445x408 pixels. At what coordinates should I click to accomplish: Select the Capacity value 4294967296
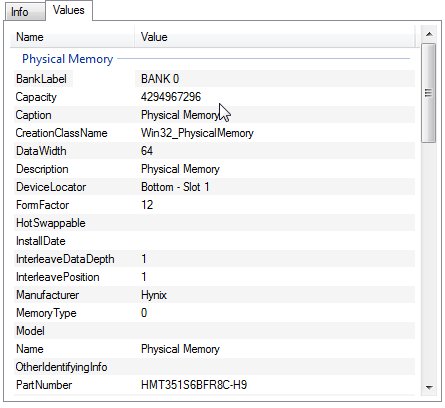(x=171, y=97)
